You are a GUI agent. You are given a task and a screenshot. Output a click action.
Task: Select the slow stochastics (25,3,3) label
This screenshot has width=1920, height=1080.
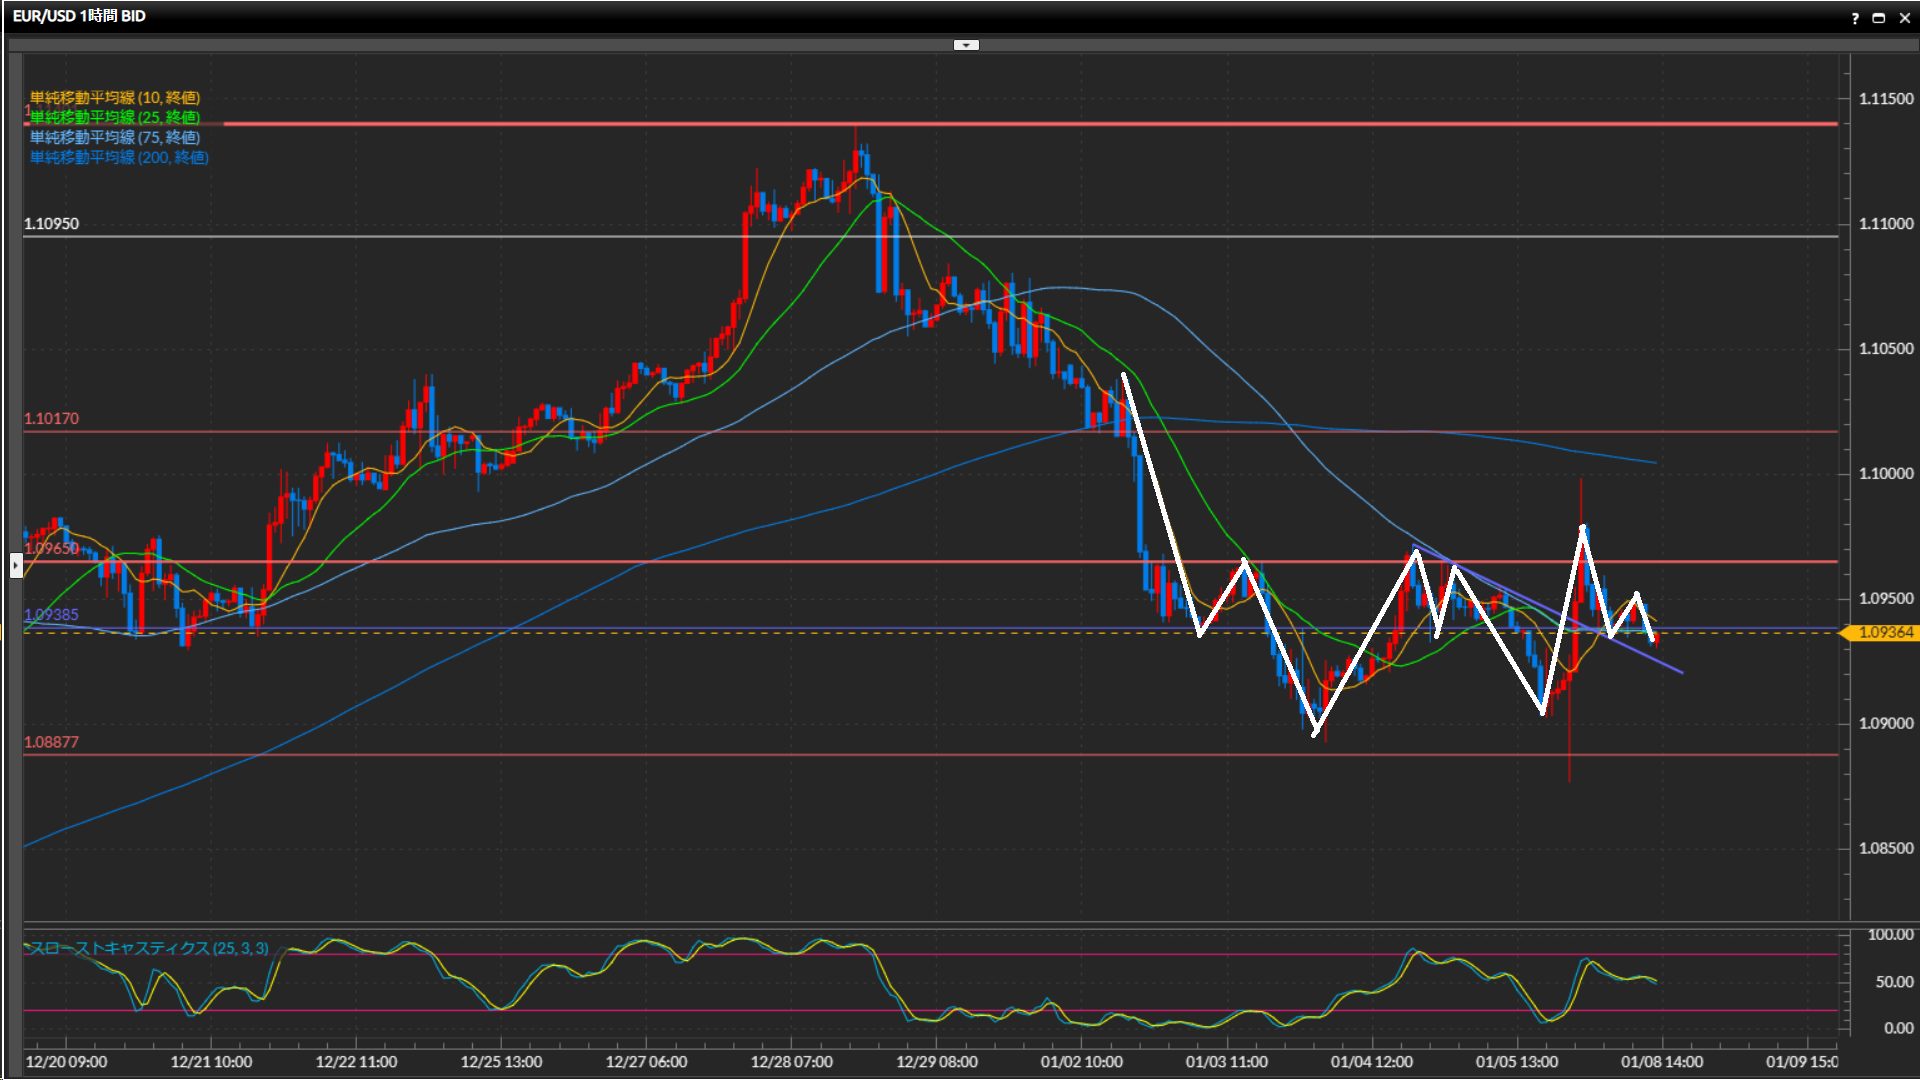point(150,948)
